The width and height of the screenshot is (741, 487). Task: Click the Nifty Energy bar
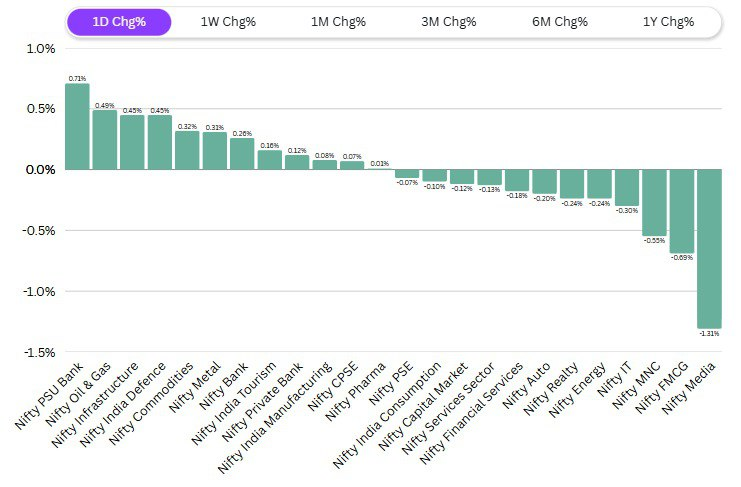(599, 184)
